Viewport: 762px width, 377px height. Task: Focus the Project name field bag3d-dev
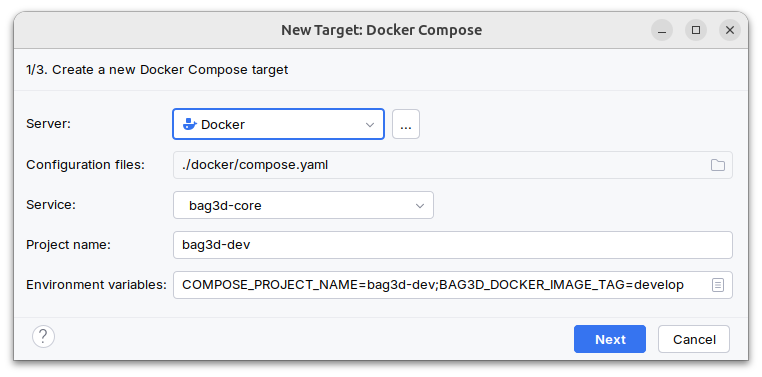(x=452, y=245)
